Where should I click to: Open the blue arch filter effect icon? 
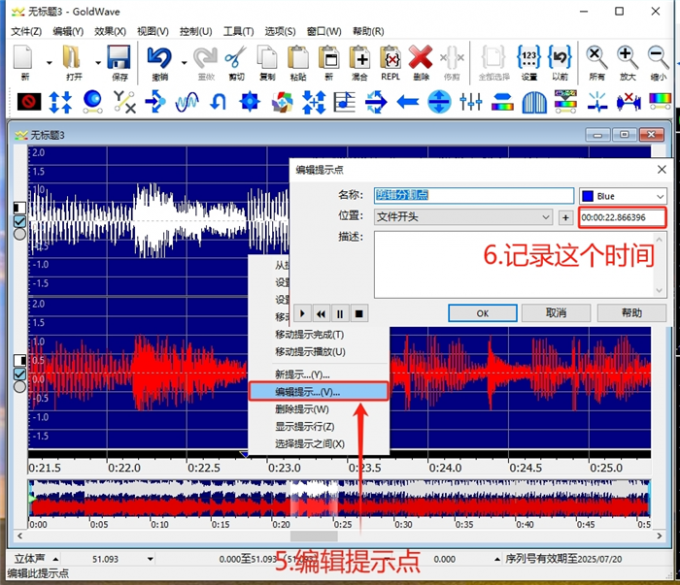pos(534,102)
